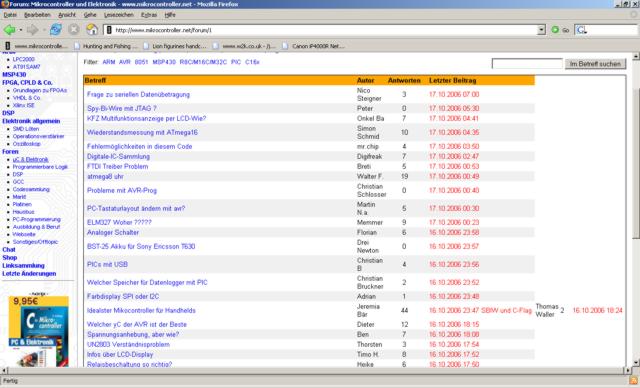Open thread 'FTDI Treiber Problem'
The width and height of the screenshot is (640, 388).
pos(118,166)
